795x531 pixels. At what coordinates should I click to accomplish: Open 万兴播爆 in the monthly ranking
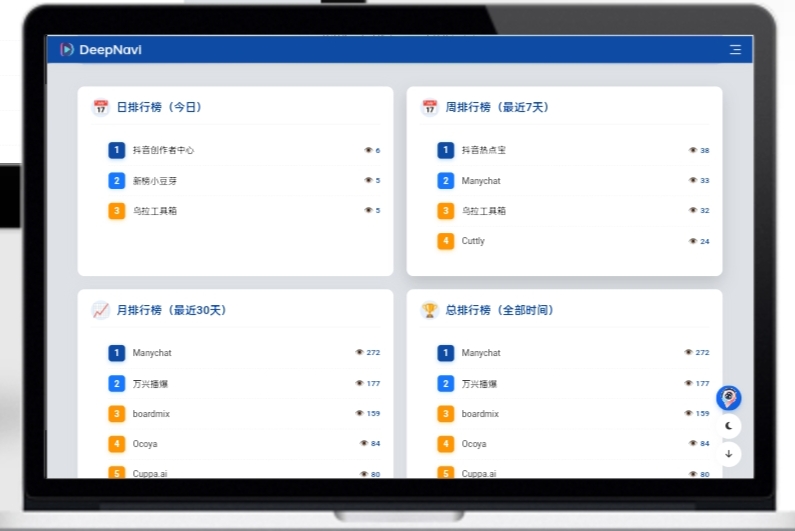(150, 383)
